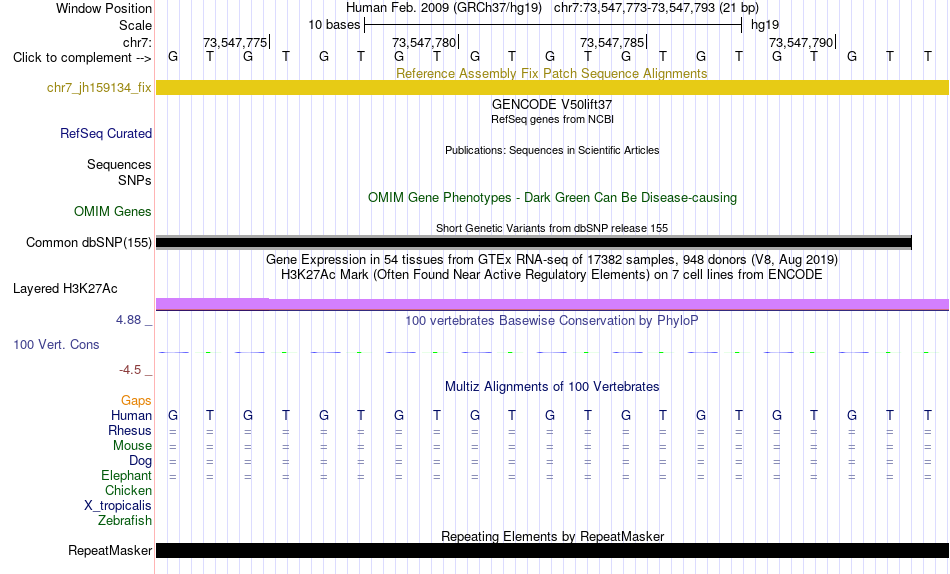This screenshot has width=950, height=574.
Task: Click the chr7:73,547,773-73,547,793 (21 bp) range text
Action: (656, 8)
